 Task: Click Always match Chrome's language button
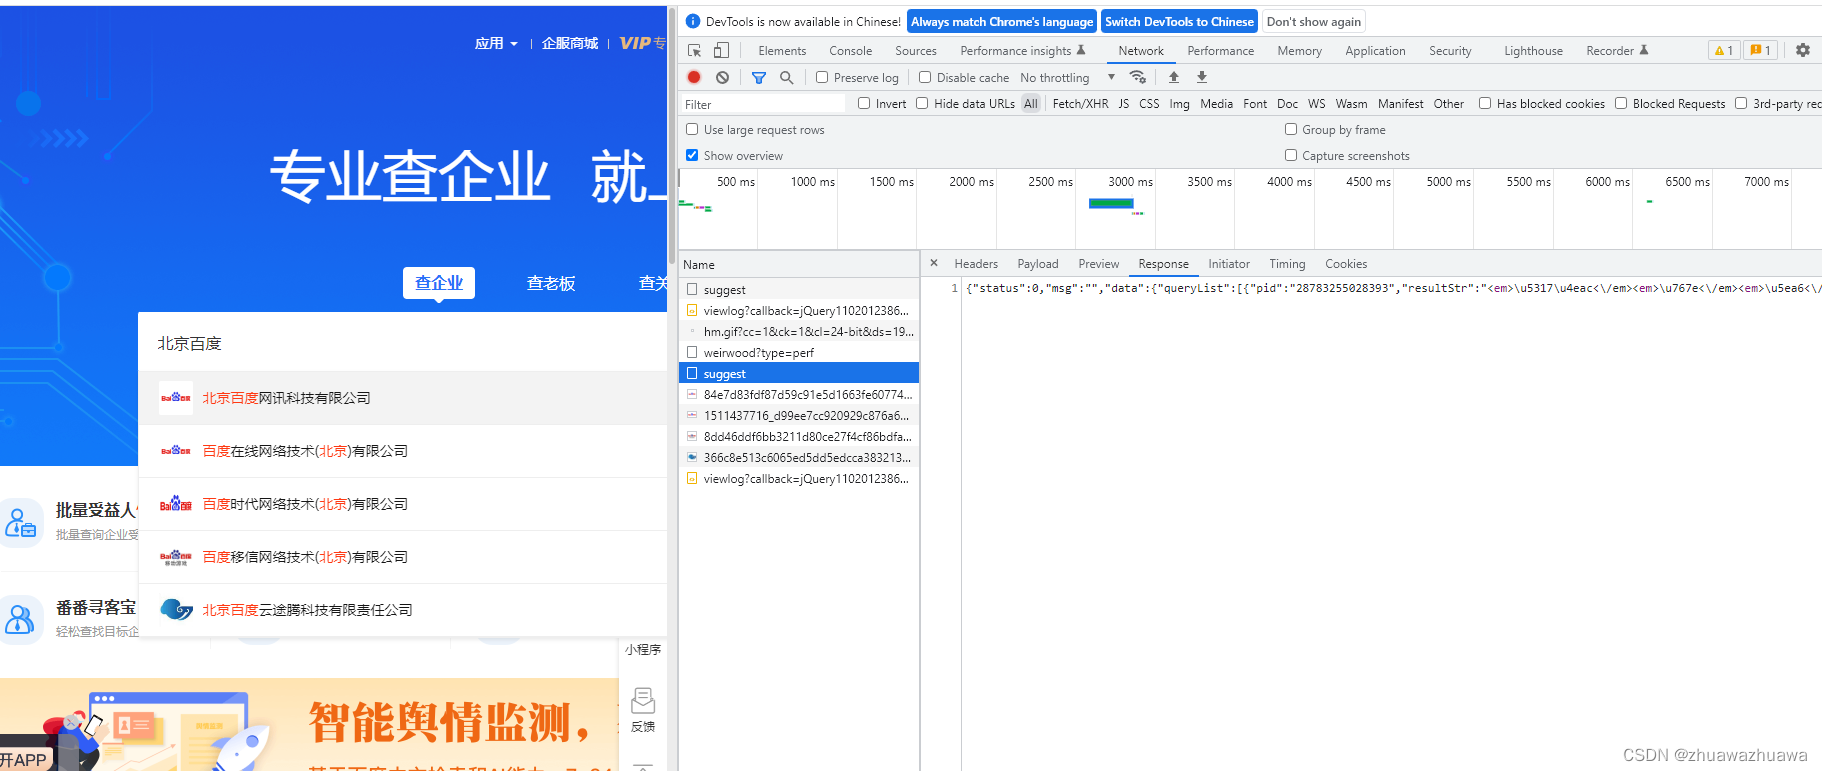point(1002,21)
